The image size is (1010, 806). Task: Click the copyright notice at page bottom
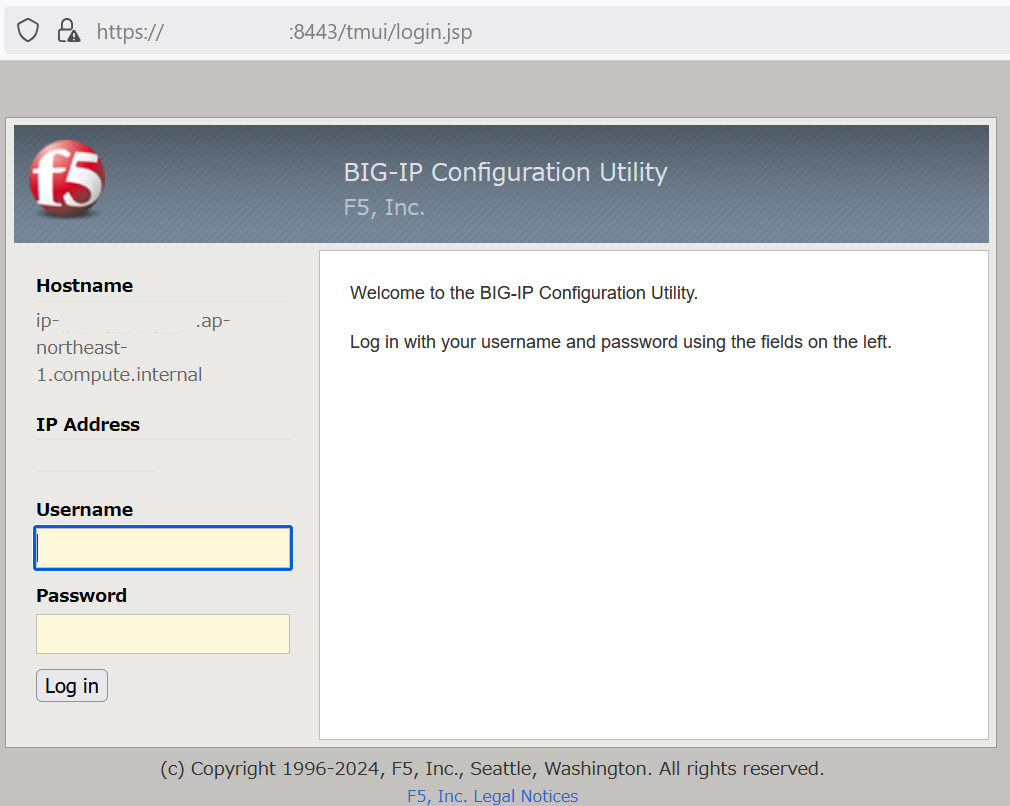coord(493,768)
